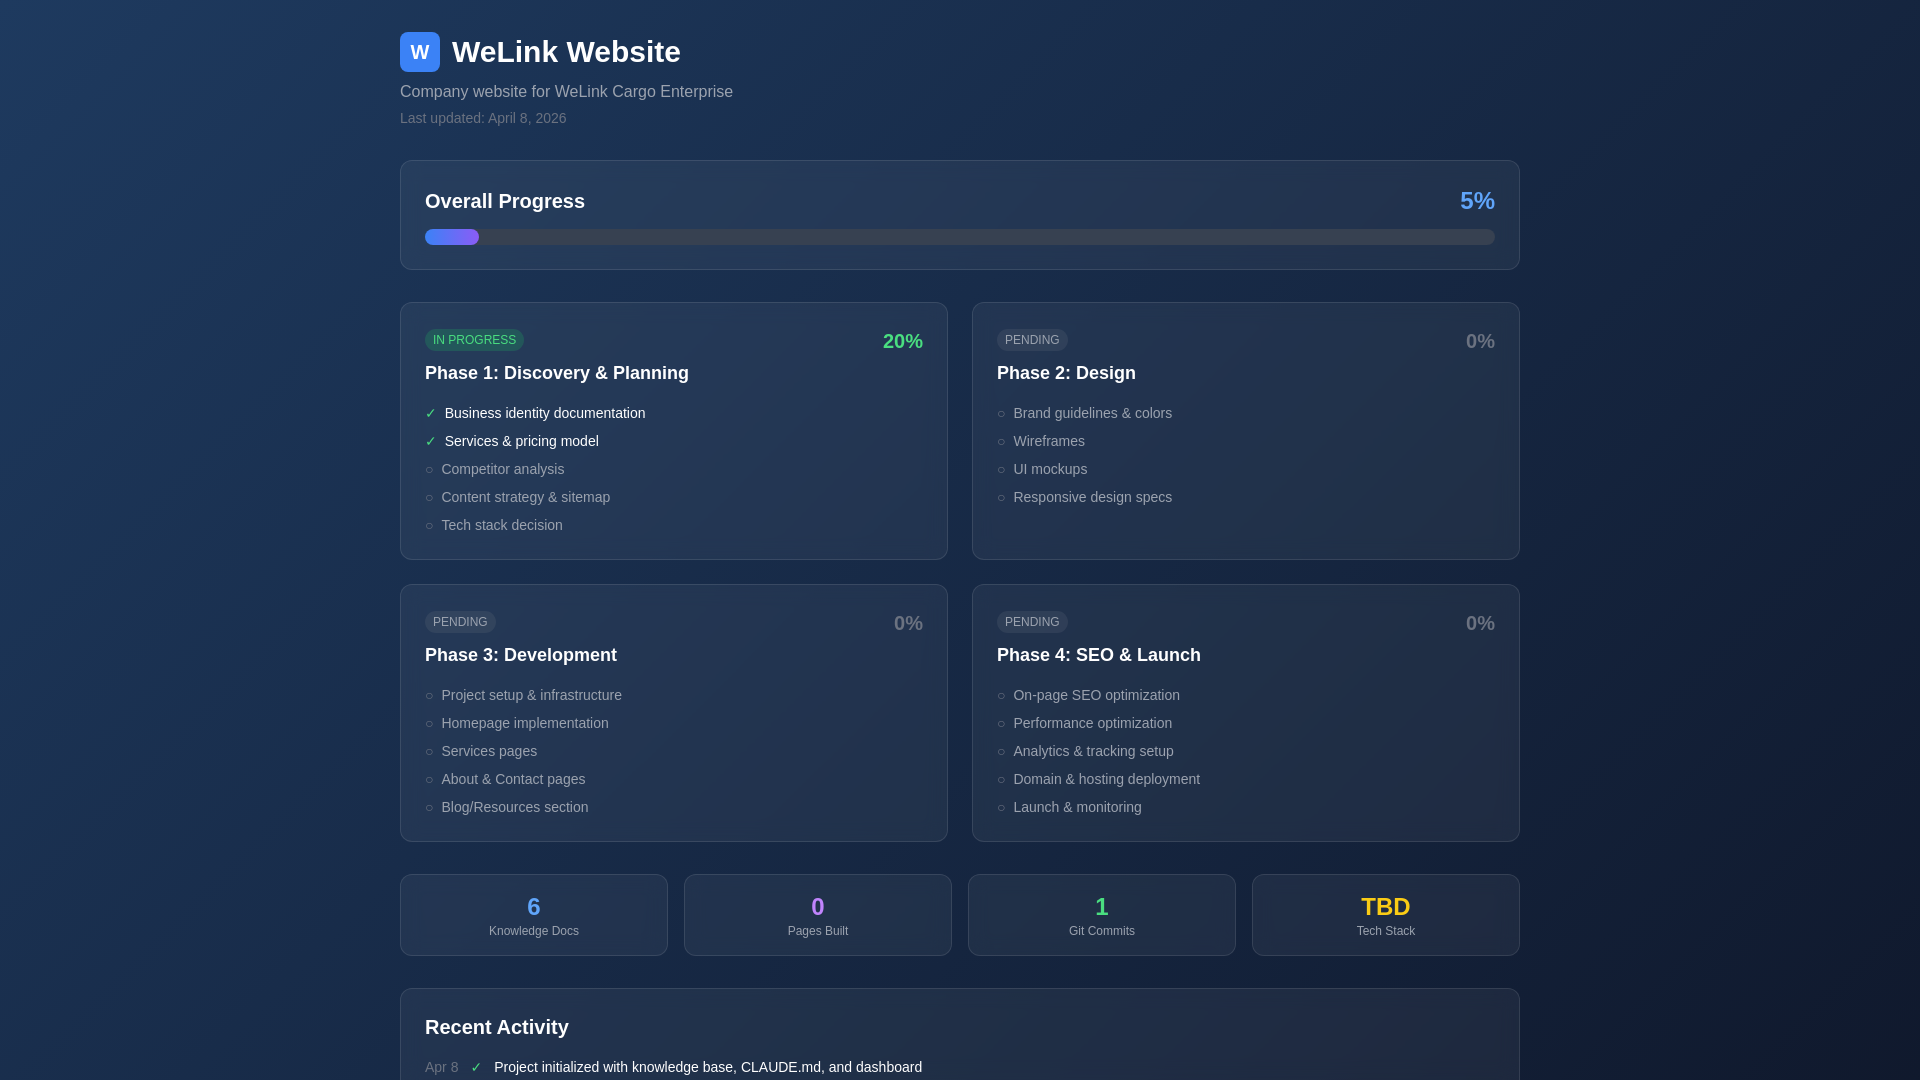
Task: Click PENDING badge on Phase 4 card
Action: [x=1032, y=622]
